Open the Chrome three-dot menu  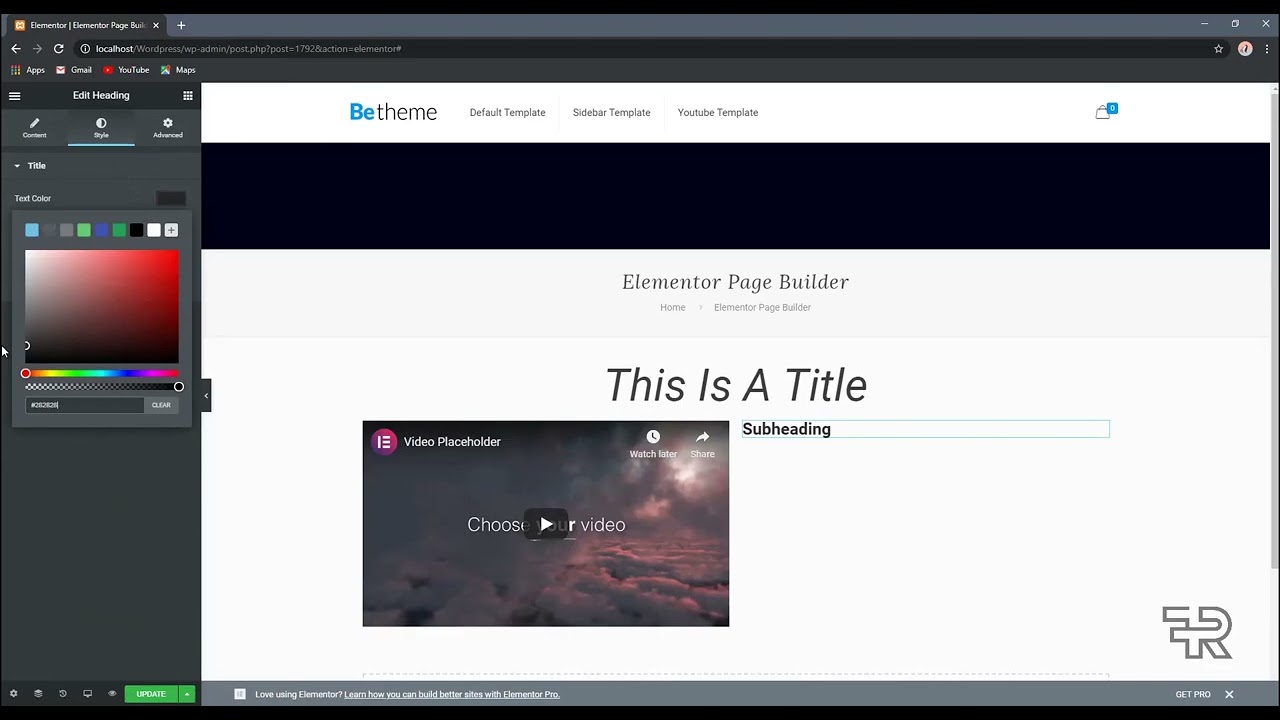[x=1267, y=49]
